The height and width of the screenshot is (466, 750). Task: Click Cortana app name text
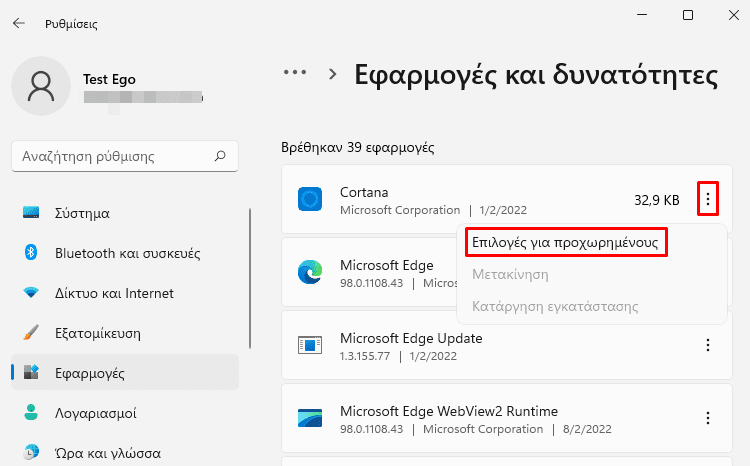(364, 192)
